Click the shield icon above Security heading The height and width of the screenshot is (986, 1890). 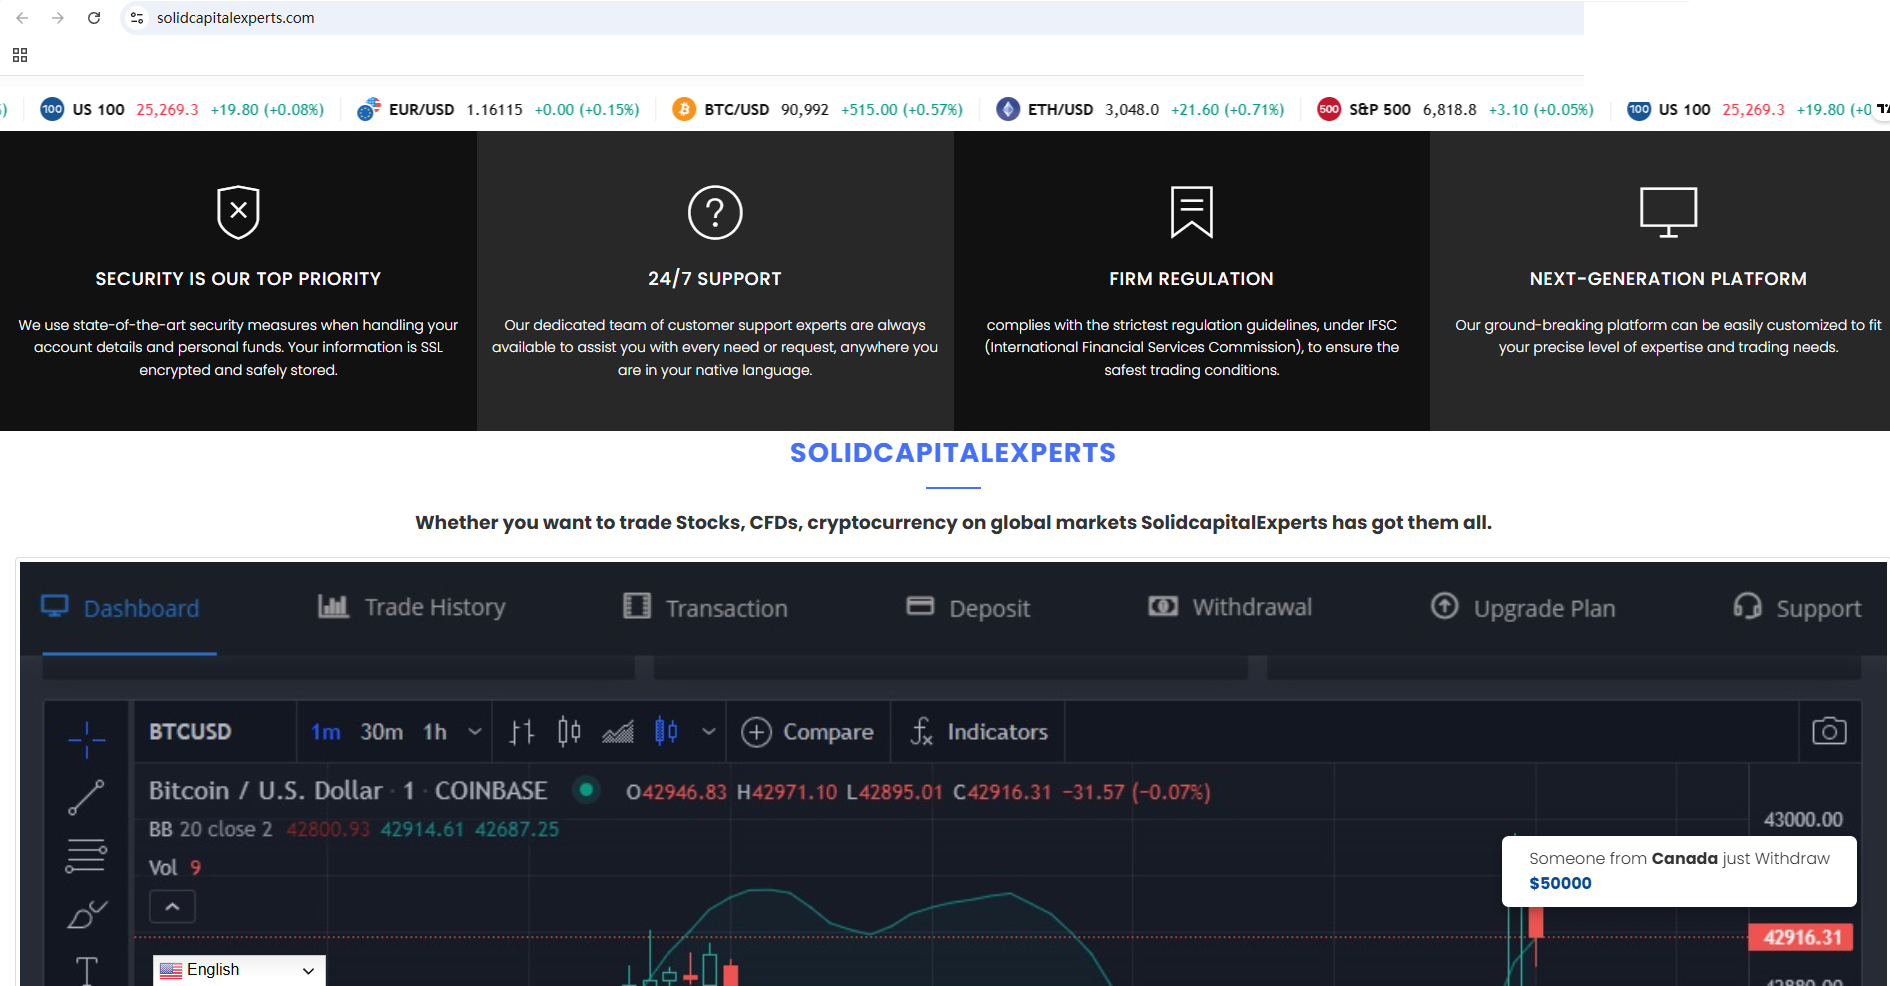(238, 212)
